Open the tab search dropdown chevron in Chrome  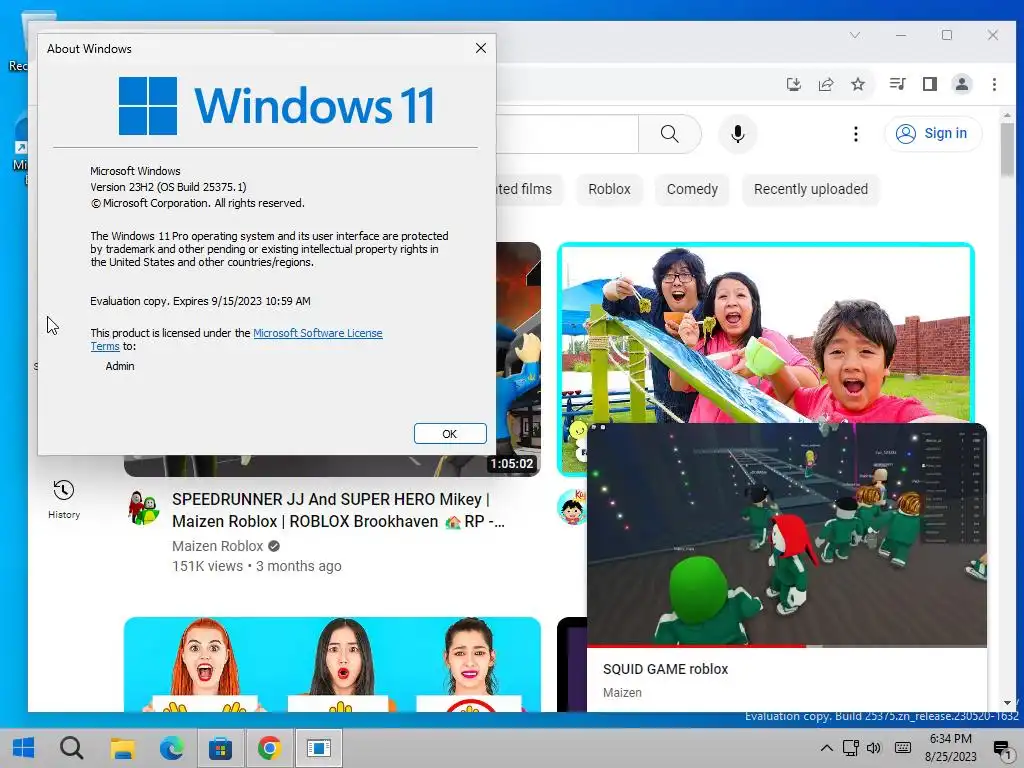pyautogui.click(x=855, y=35)
